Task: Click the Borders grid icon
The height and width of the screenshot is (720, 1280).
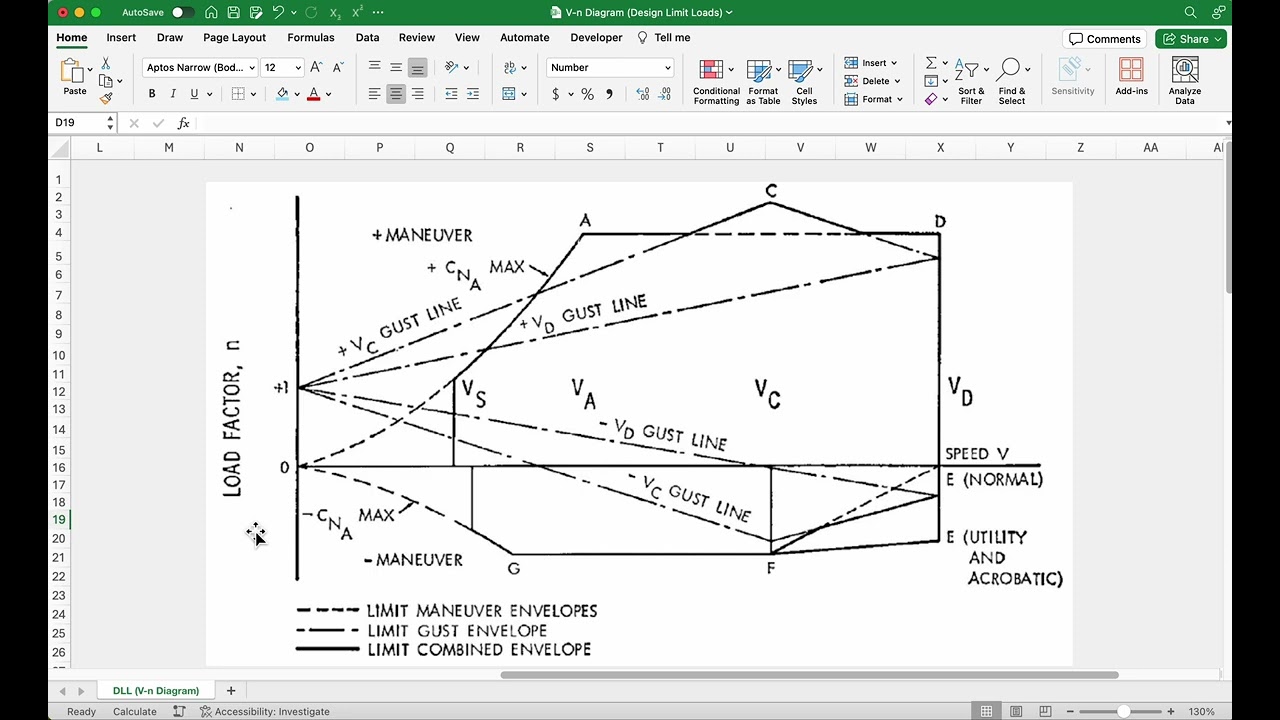Action: click(238, 94)
